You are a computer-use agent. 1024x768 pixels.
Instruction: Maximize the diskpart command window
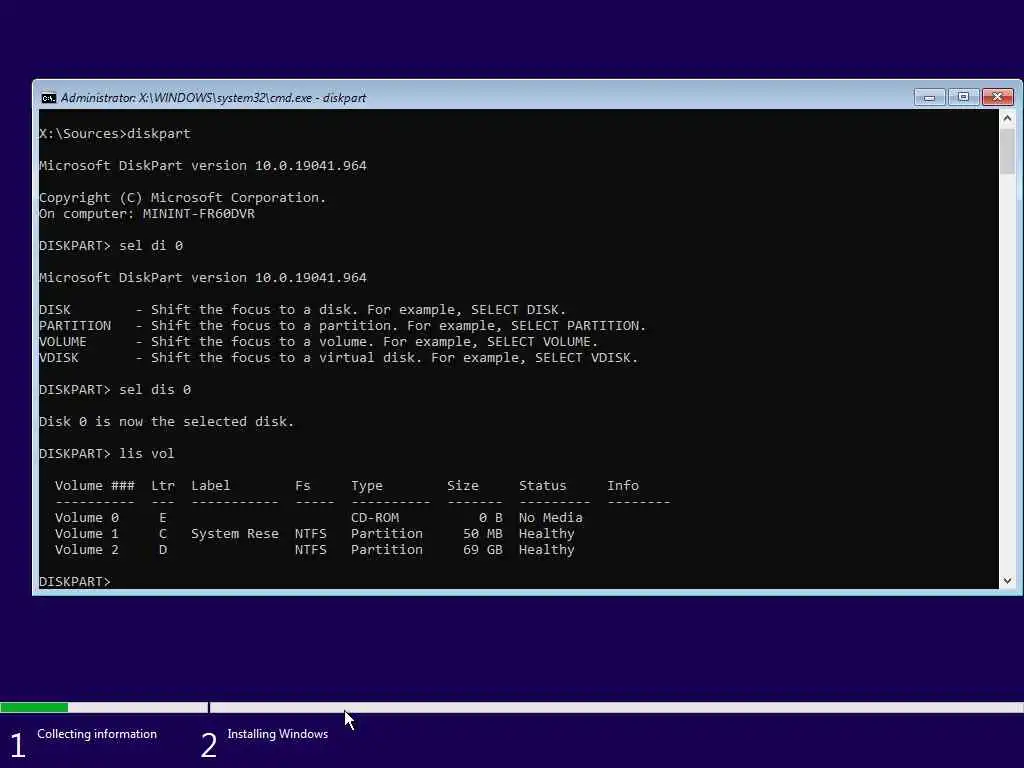coord(963,97)
